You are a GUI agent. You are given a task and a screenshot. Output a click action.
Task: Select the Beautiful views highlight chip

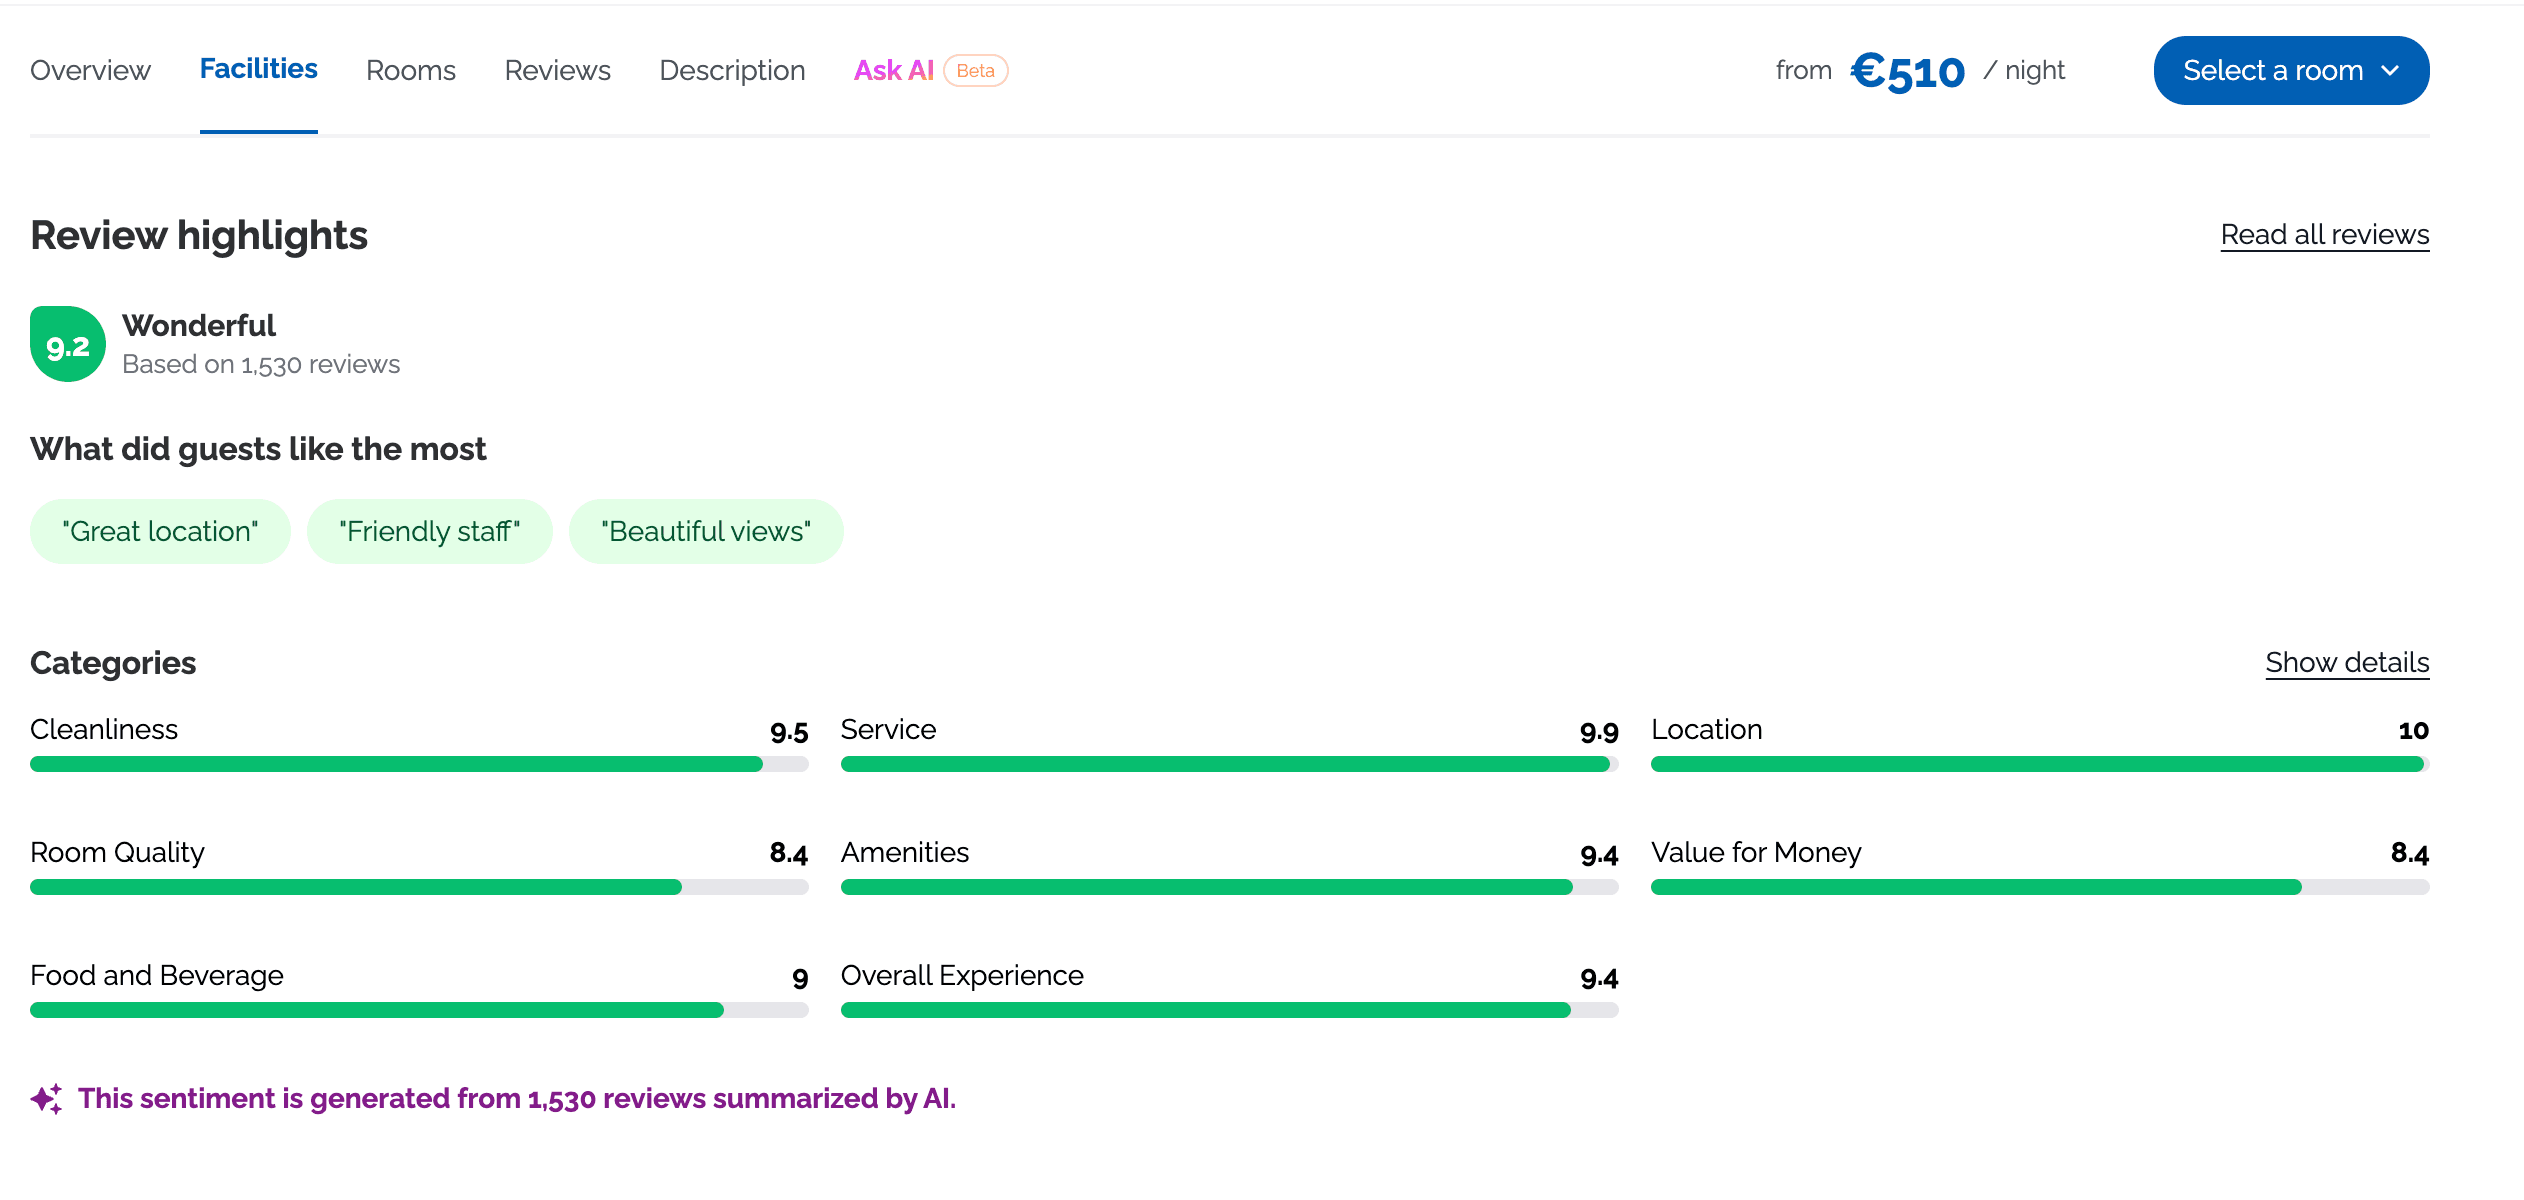(x=706, y=531)
